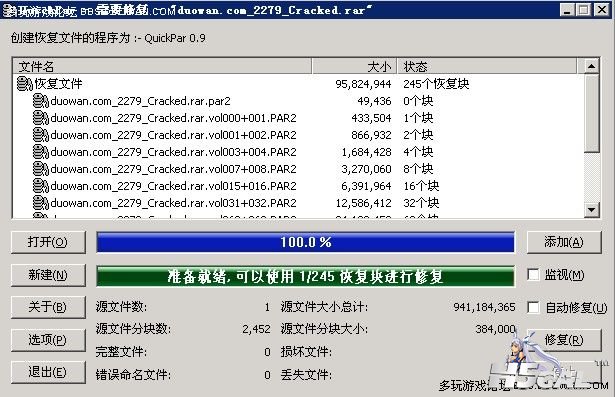Click the 状态 status column header
The image size is (615, 397).
488,66
